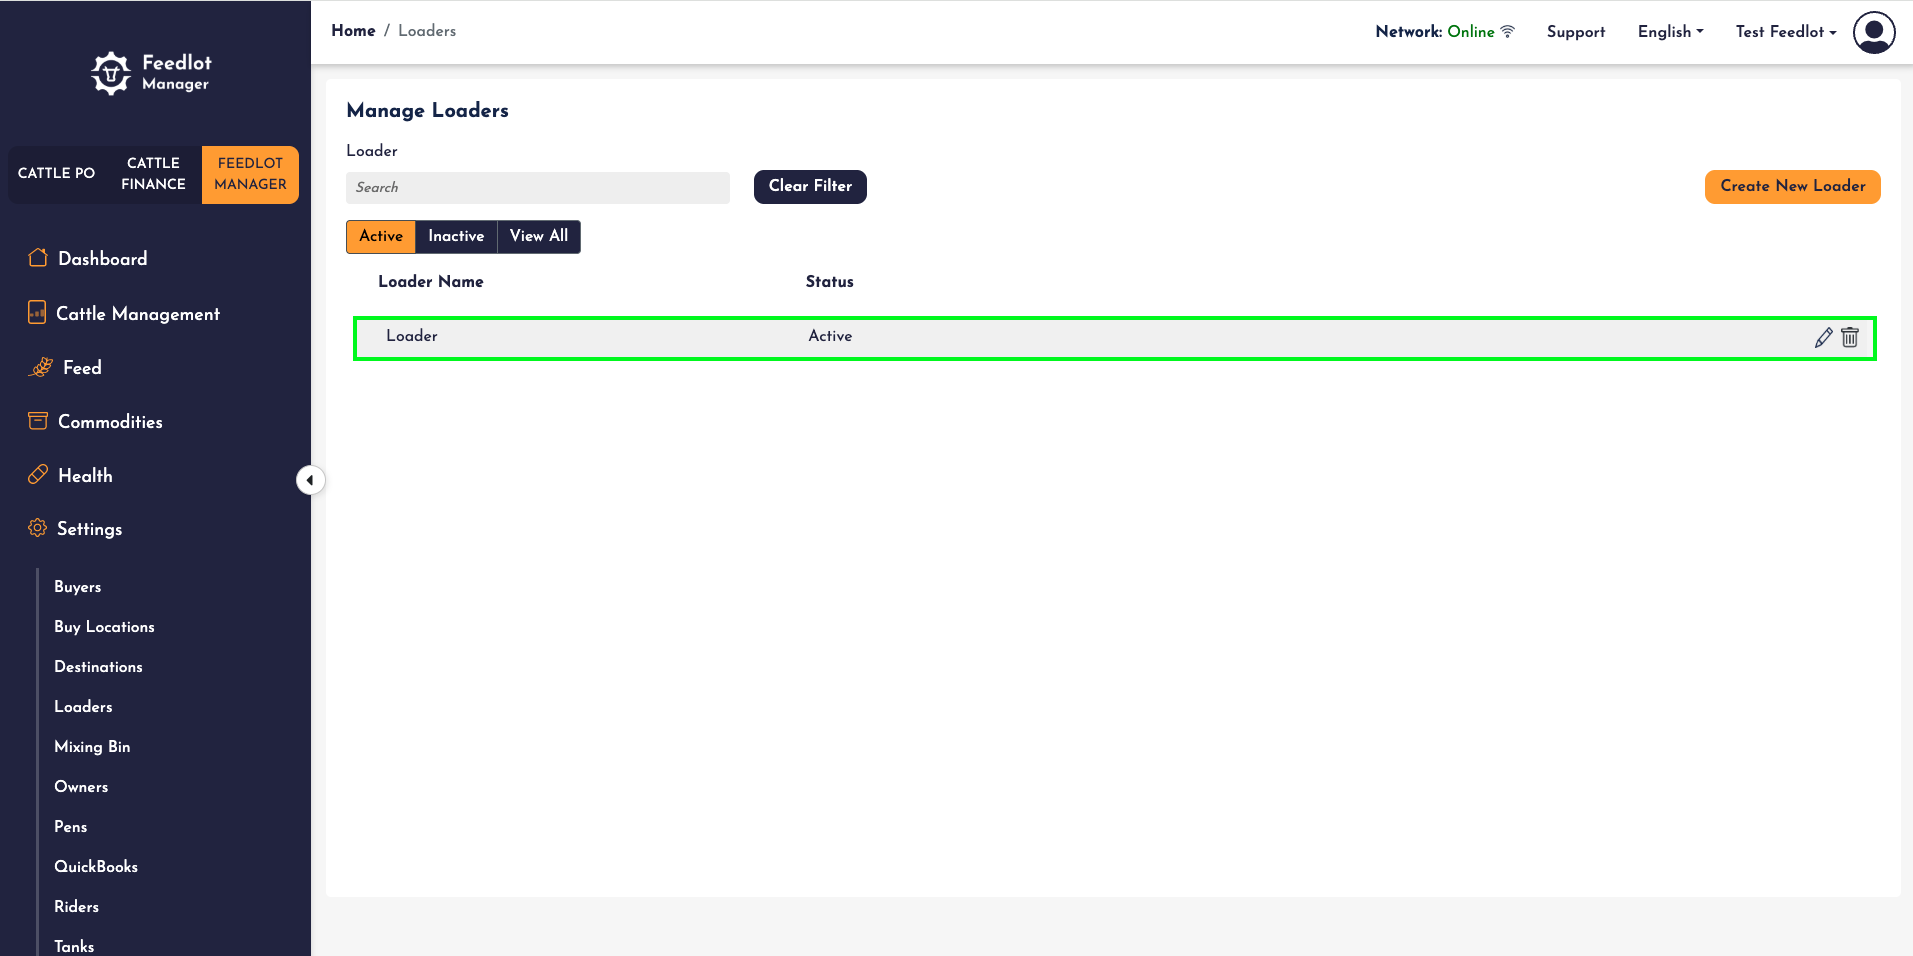Open QuickBooks settings page
The width and height of the screenshot is (1913, 956).
click(x=96, y=867)
